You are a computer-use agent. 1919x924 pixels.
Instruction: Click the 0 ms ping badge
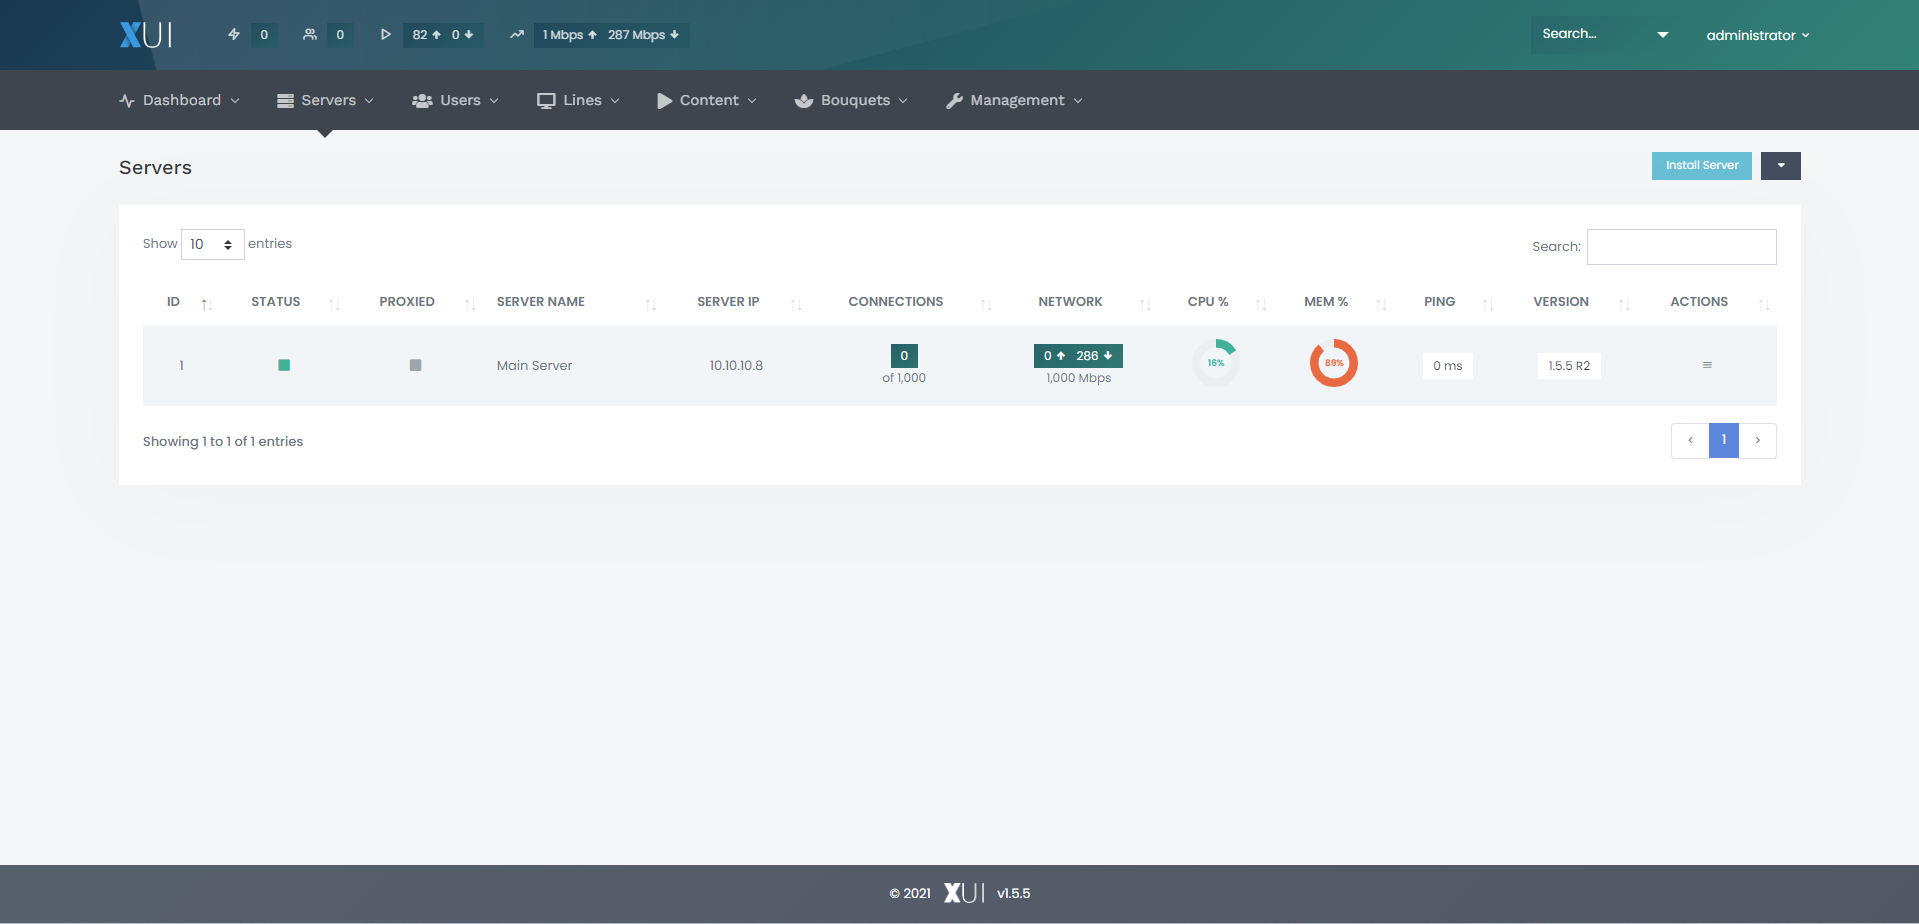(x=1447, y=366)
